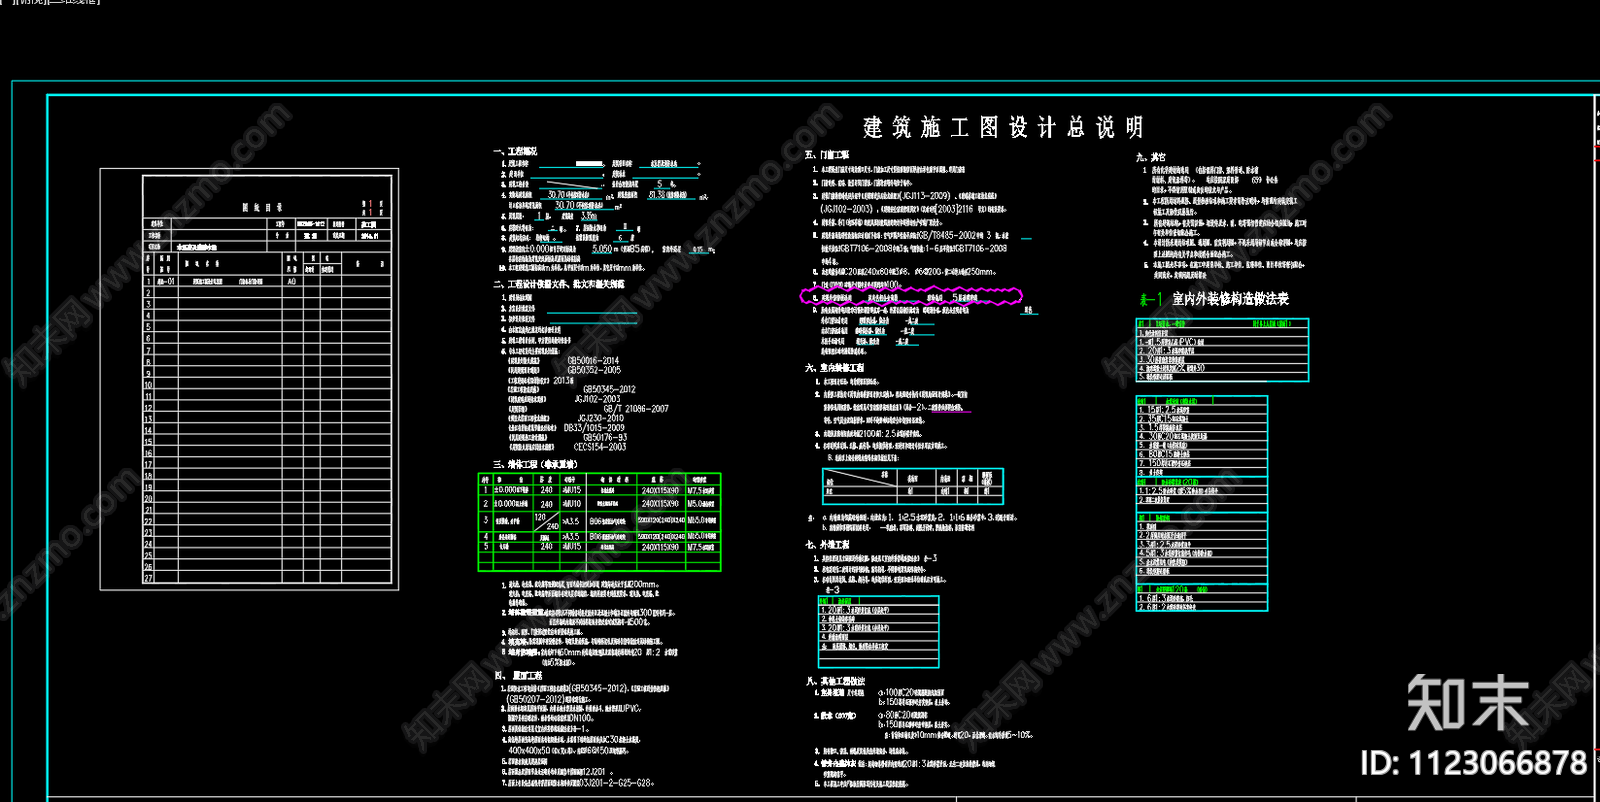Select the 知末 logo
The width and height of the screenshot is (1600, 802).
1469,703
